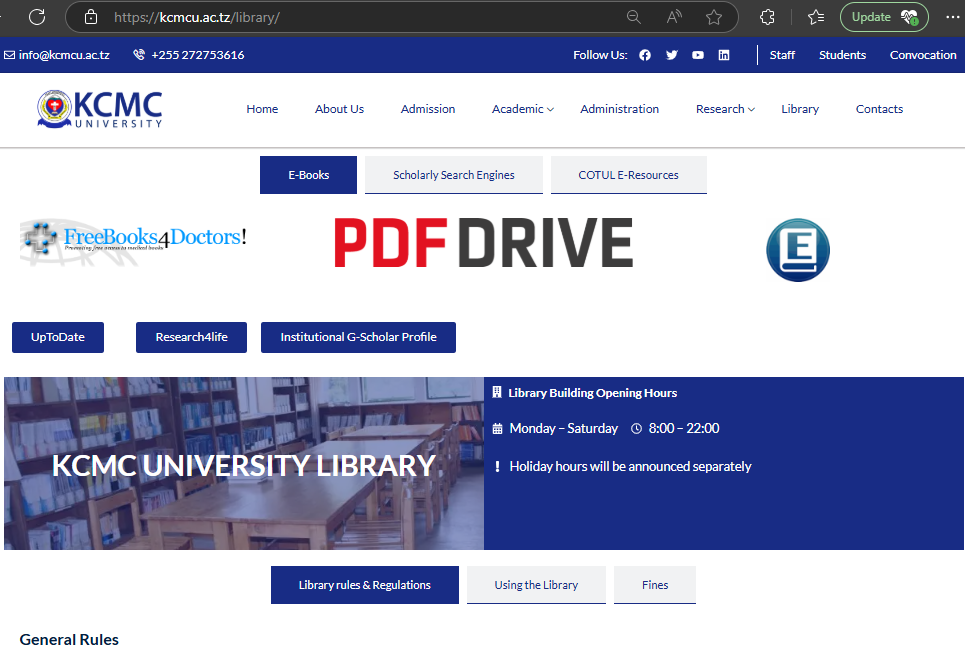This screenshot has height=647, width=965.
Task: Switch to Using the Library tab
Action: 536,585
